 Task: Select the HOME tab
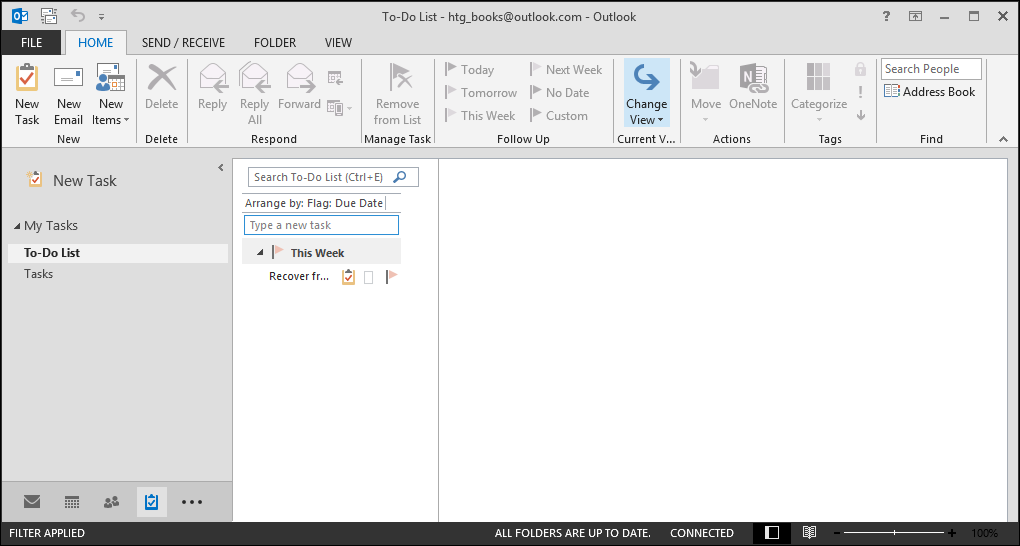(x=96, y=43)
